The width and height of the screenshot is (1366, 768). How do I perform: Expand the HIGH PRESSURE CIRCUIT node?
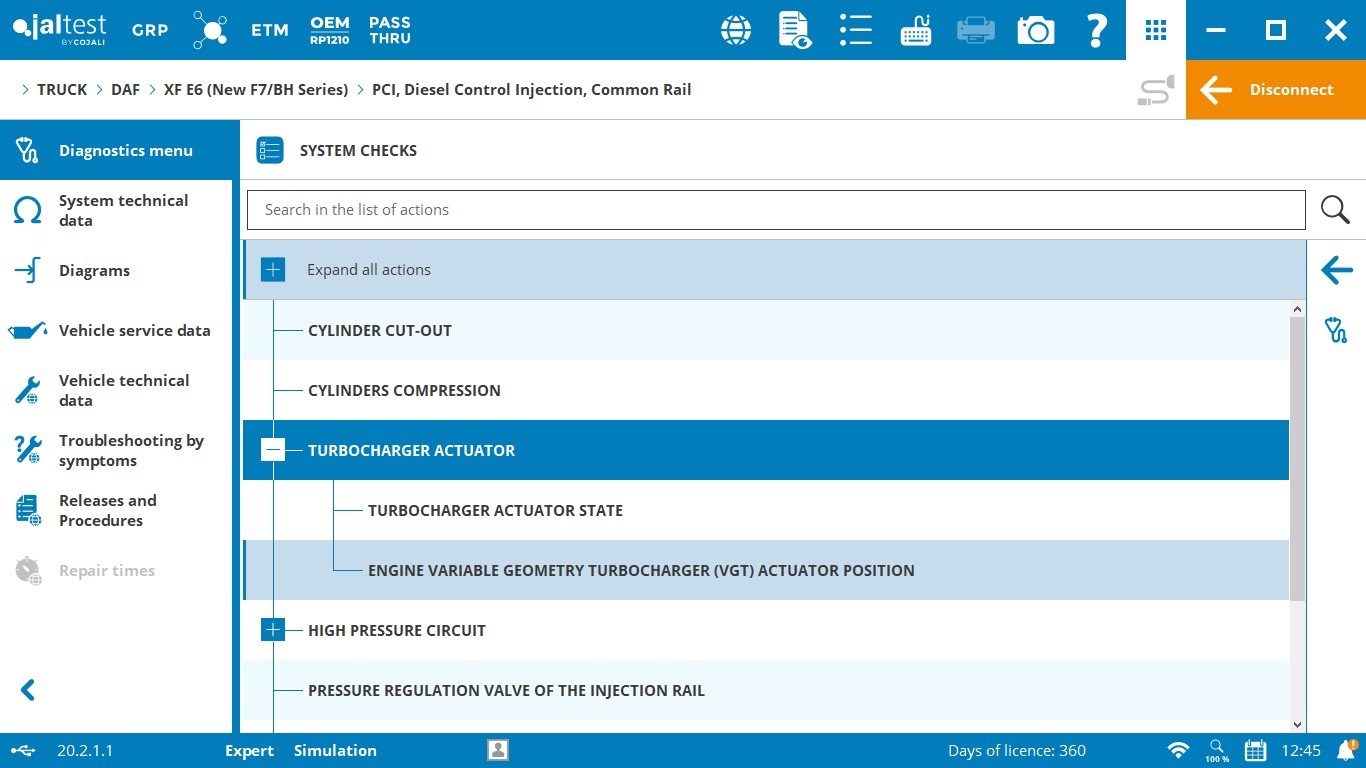coord(273,630)
